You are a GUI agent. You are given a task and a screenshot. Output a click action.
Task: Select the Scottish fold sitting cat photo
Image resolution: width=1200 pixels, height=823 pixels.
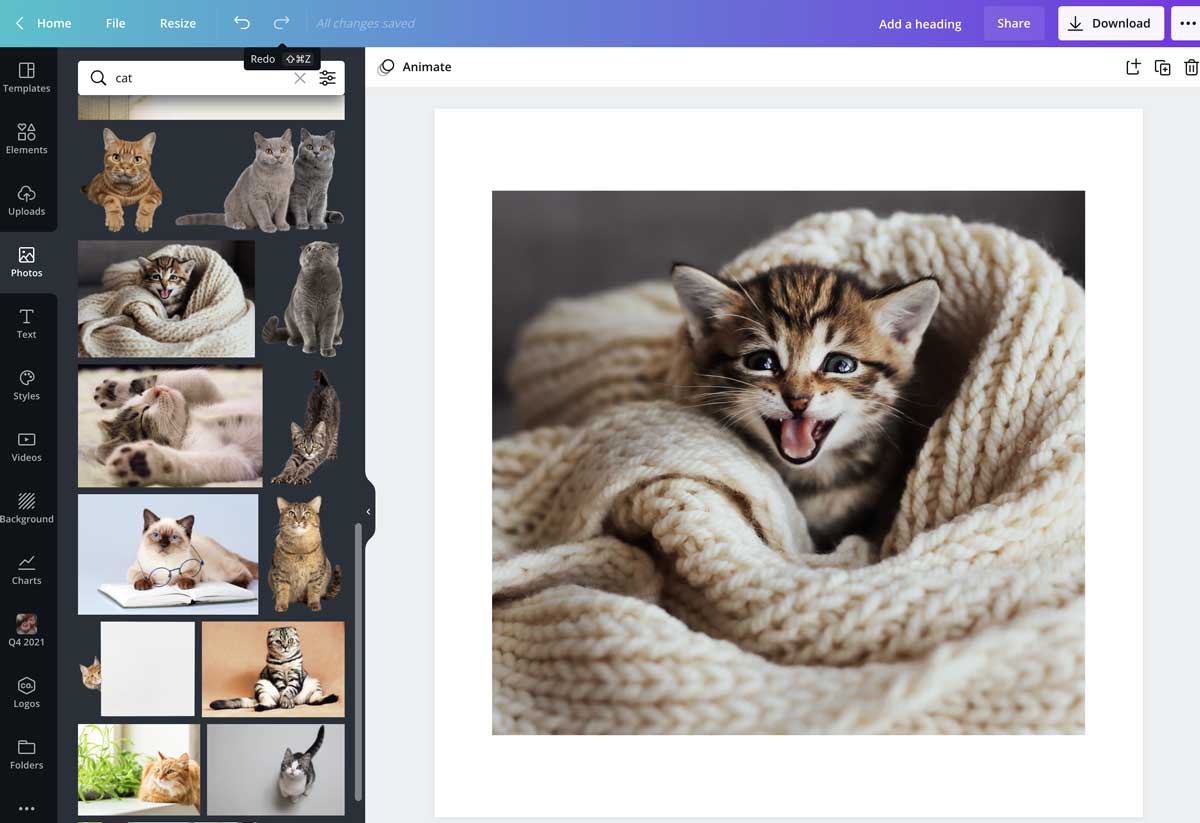273,669
